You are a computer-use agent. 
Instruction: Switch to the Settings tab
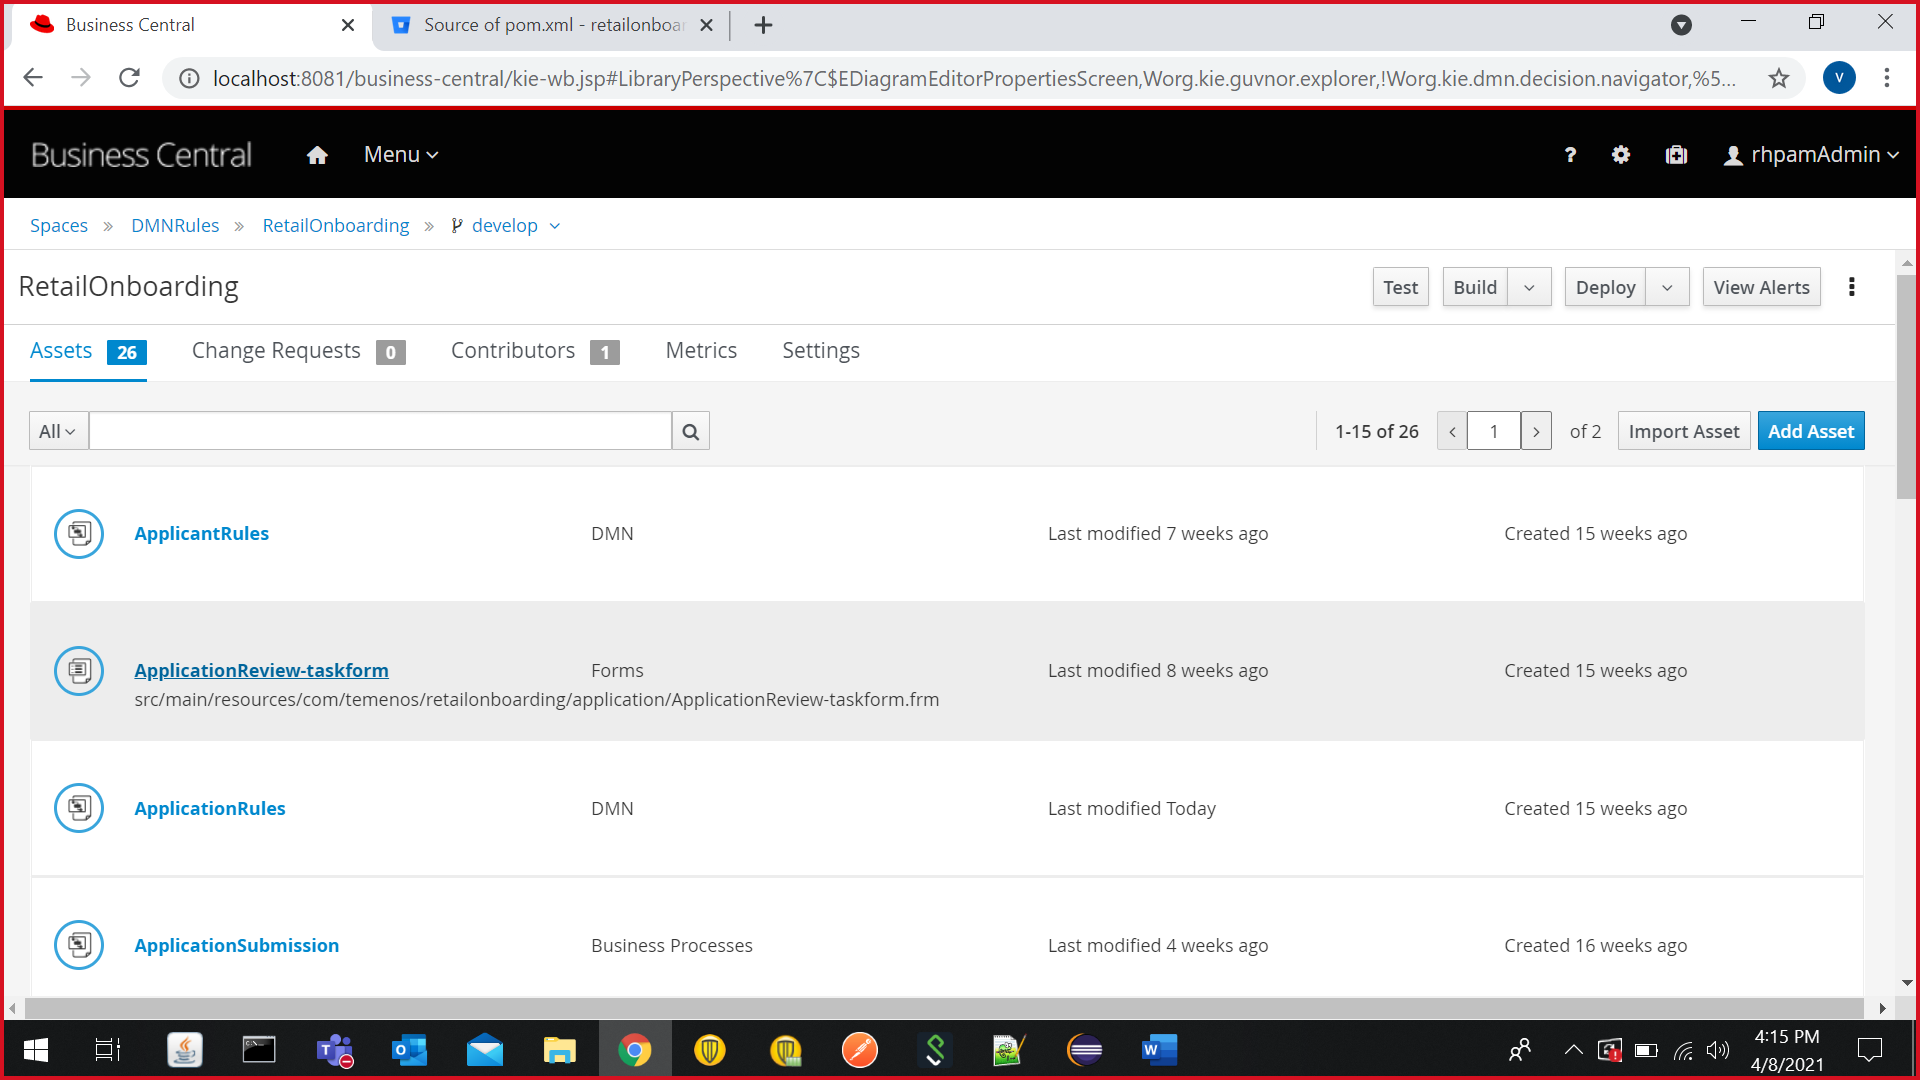click(820, 351)
